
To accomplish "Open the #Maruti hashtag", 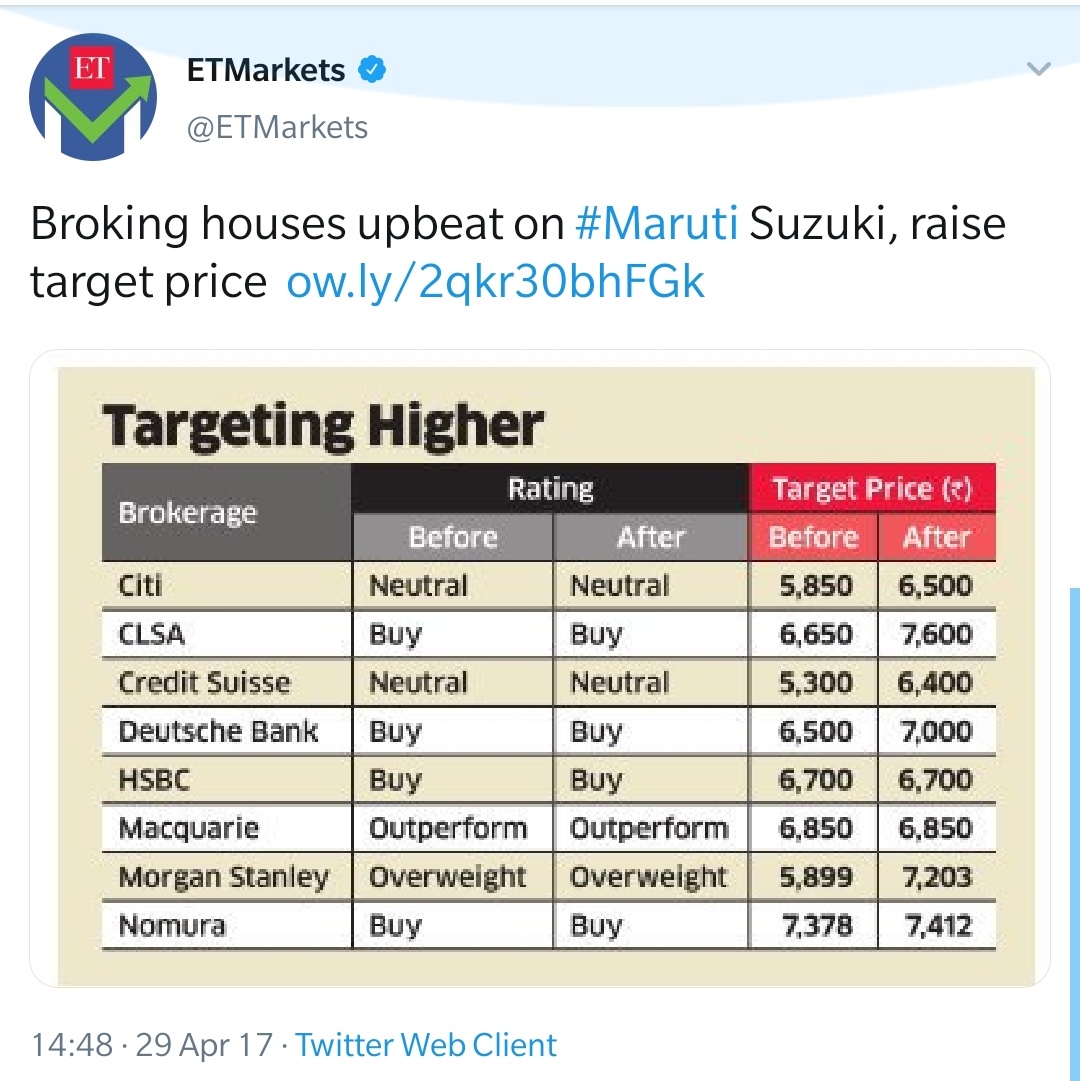I will 657,223.
